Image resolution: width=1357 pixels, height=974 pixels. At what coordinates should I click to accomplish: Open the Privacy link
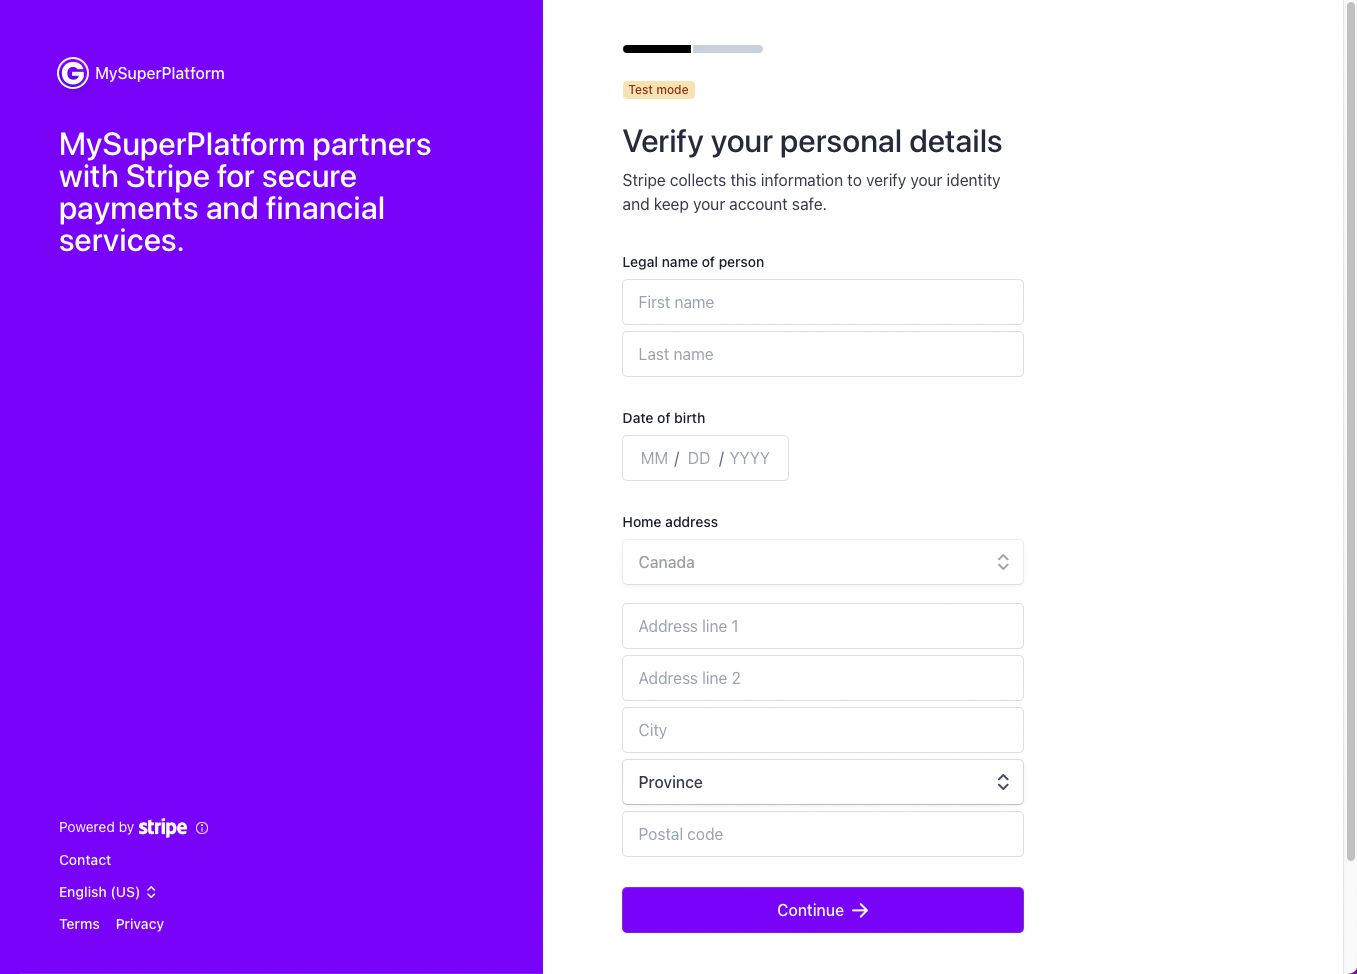click(140, 924)
